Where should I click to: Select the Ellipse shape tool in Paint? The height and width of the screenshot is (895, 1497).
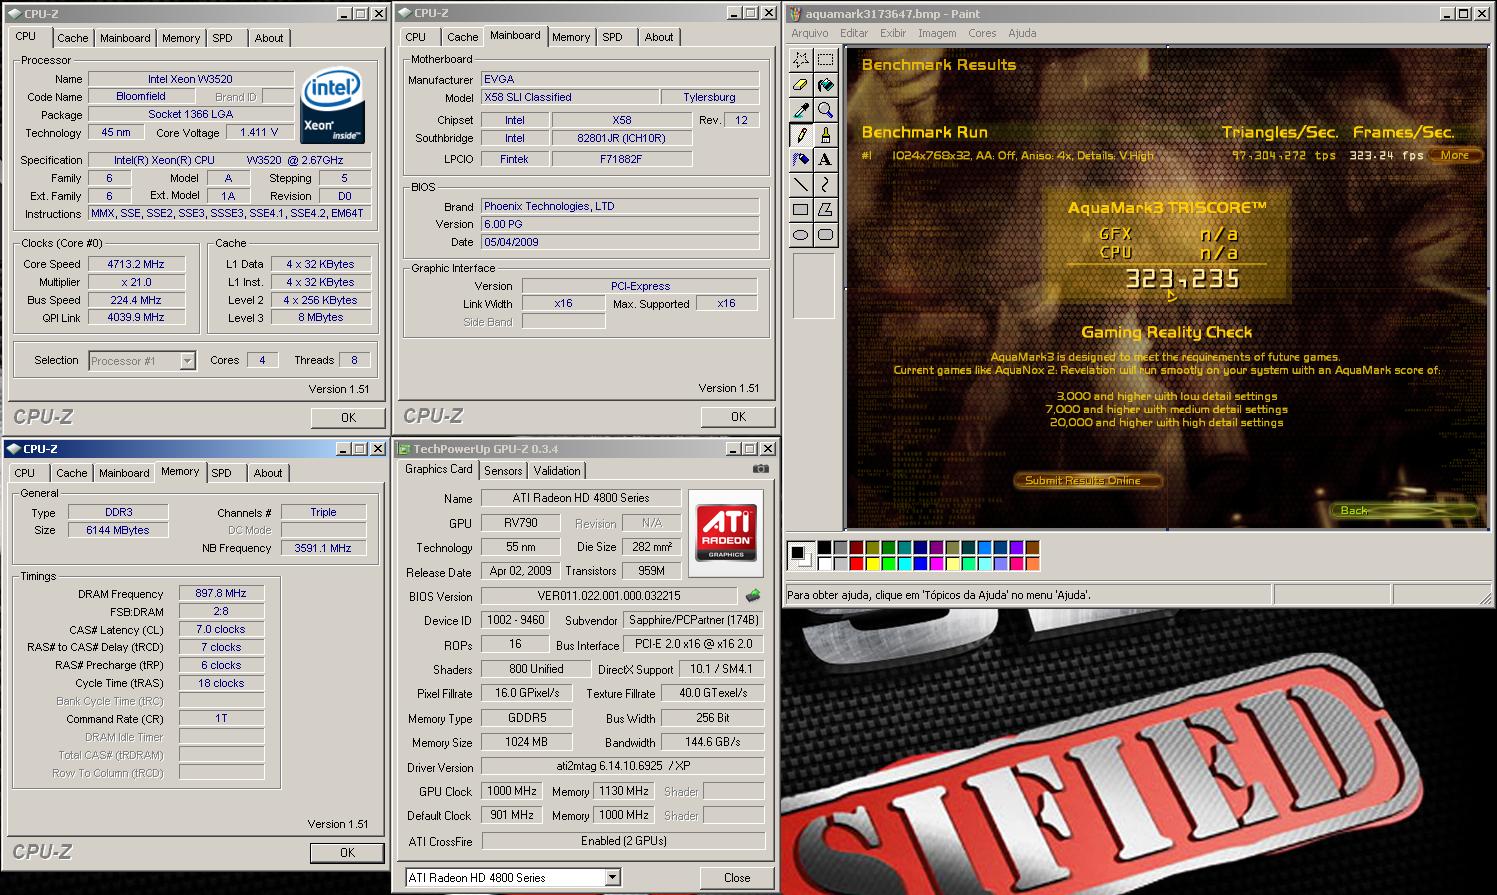click(x=800, y=235)
